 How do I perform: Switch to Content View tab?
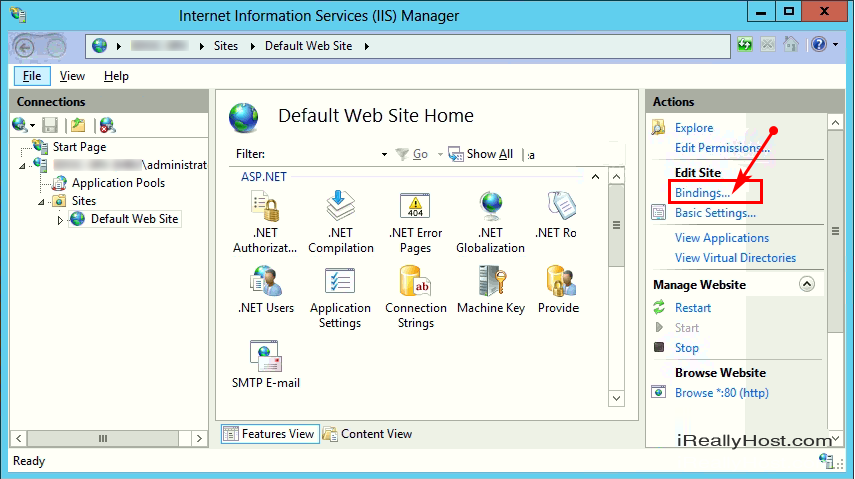(368, 434)
